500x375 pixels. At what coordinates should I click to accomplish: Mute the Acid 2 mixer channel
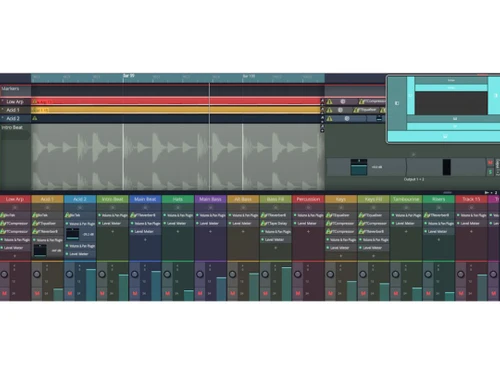click(x=70, y=293)
